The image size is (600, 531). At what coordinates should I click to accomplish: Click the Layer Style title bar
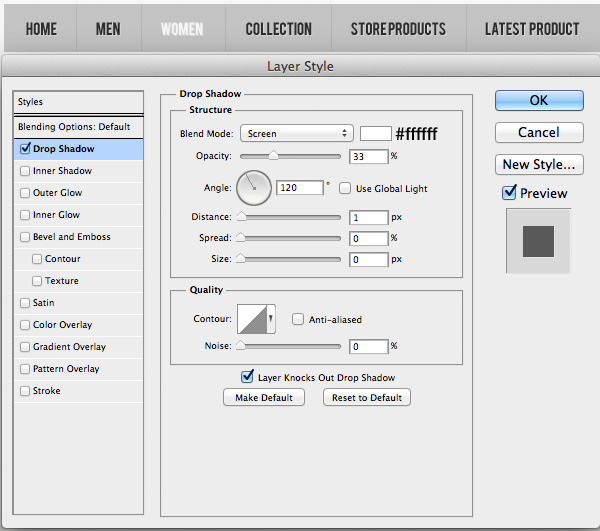click(300, 66)
